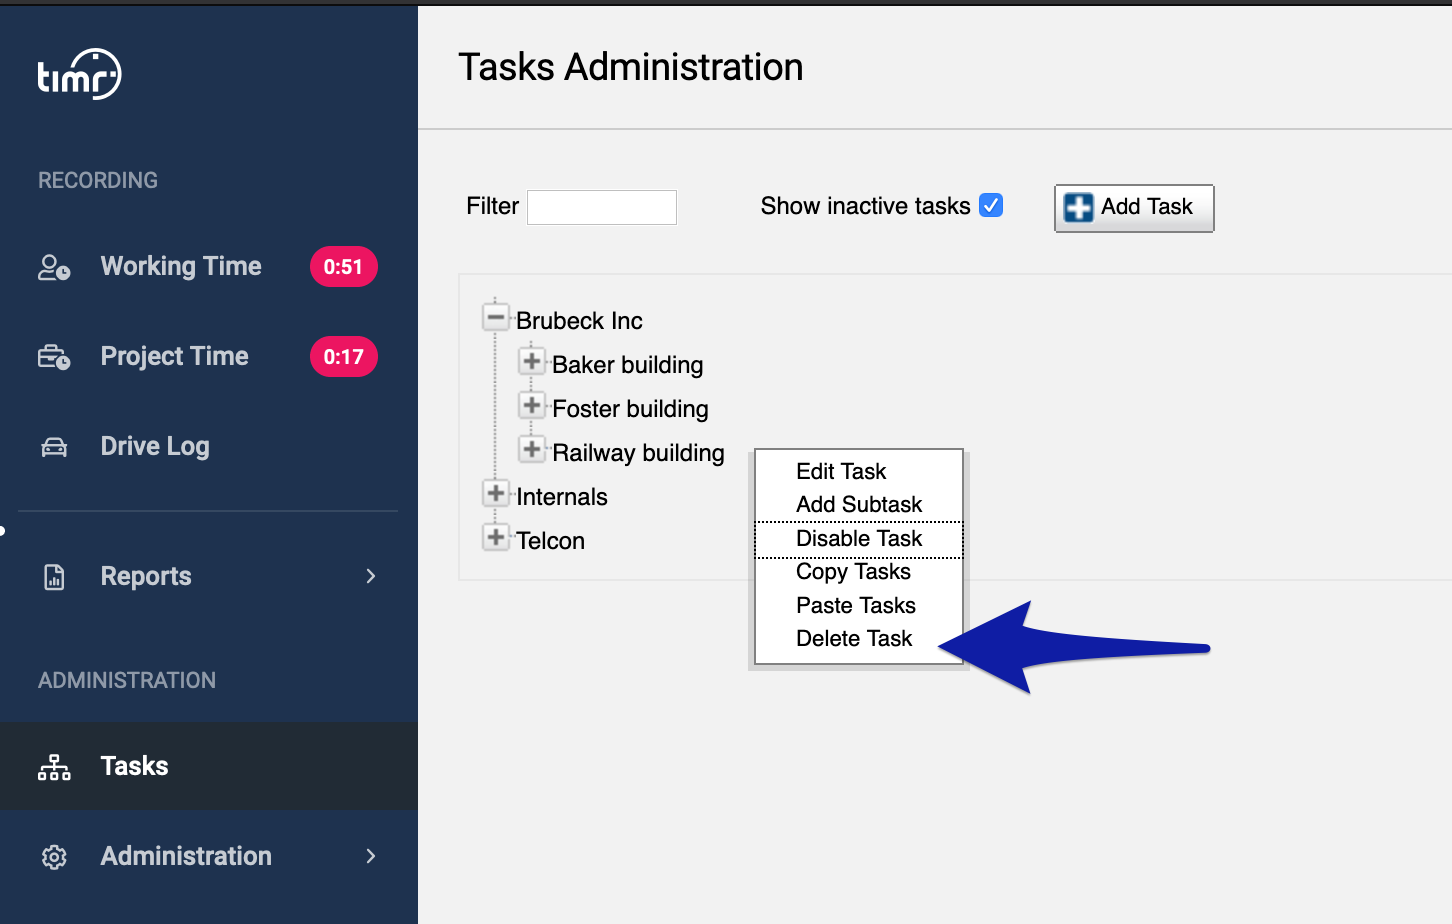Viewport: 1452px width, 924px height.
Task: Click the Reports document icon
Action: (x=54, y=577)
